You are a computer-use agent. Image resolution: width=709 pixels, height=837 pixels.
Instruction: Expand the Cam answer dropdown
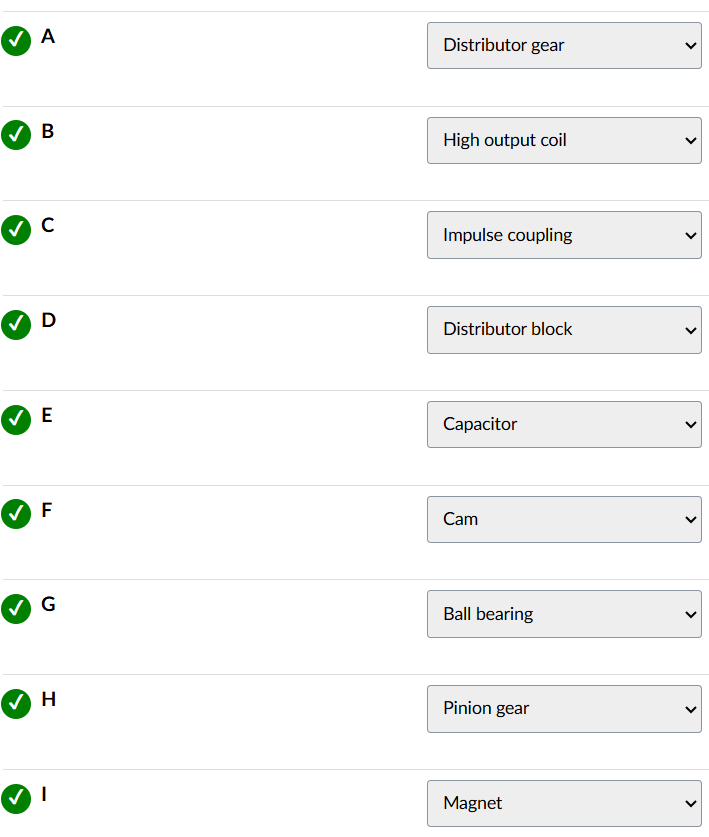[564, 519]
